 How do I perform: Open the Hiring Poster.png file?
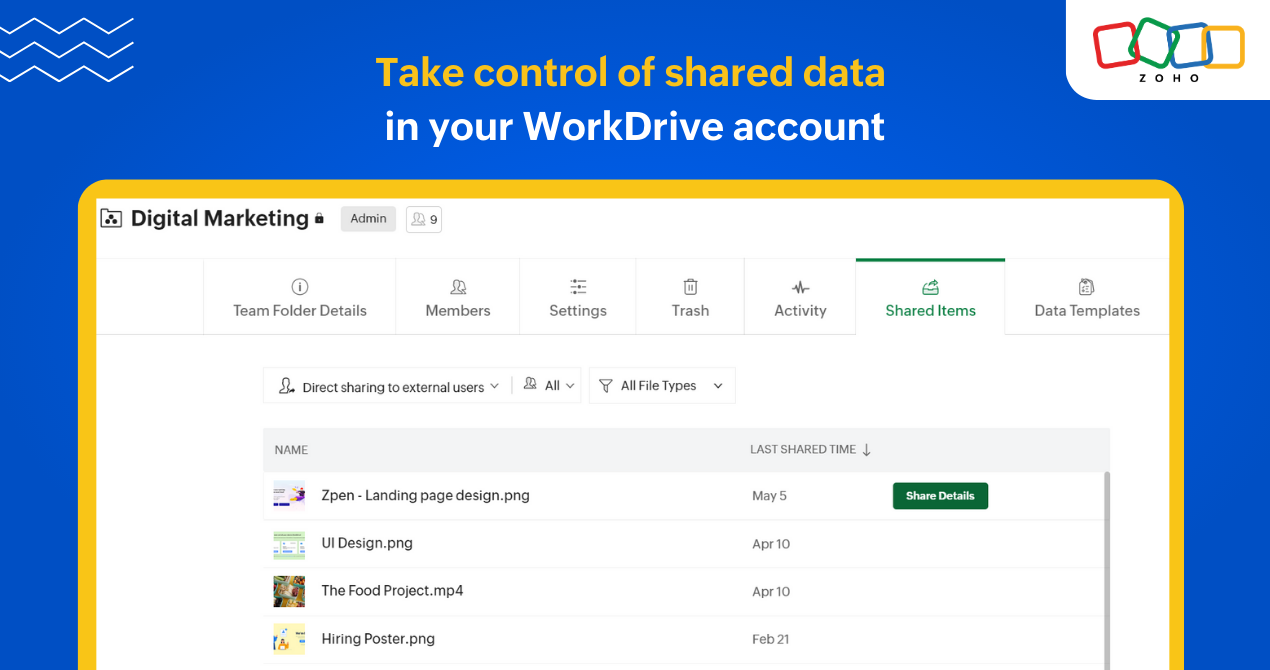pos(378,639)
